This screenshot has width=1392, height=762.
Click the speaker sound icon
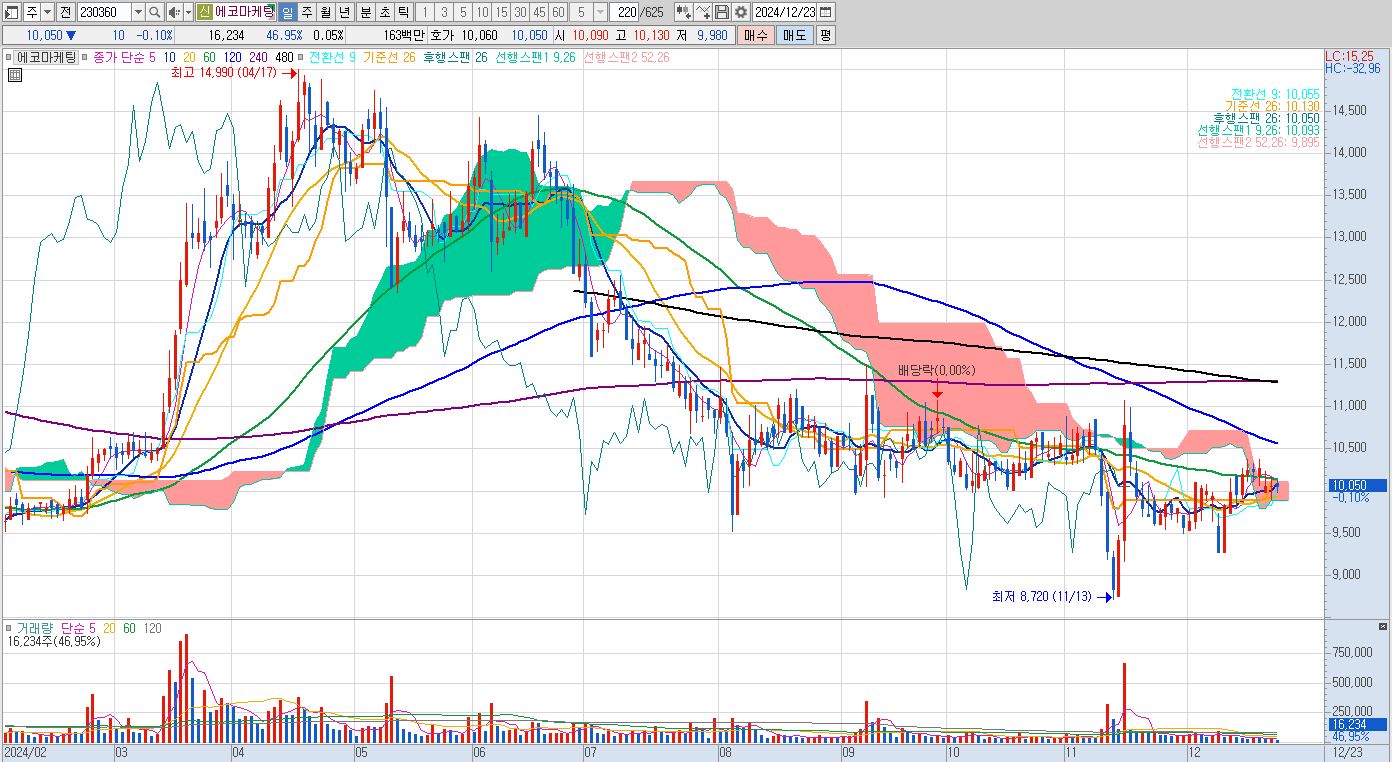(x=173, y=12)
